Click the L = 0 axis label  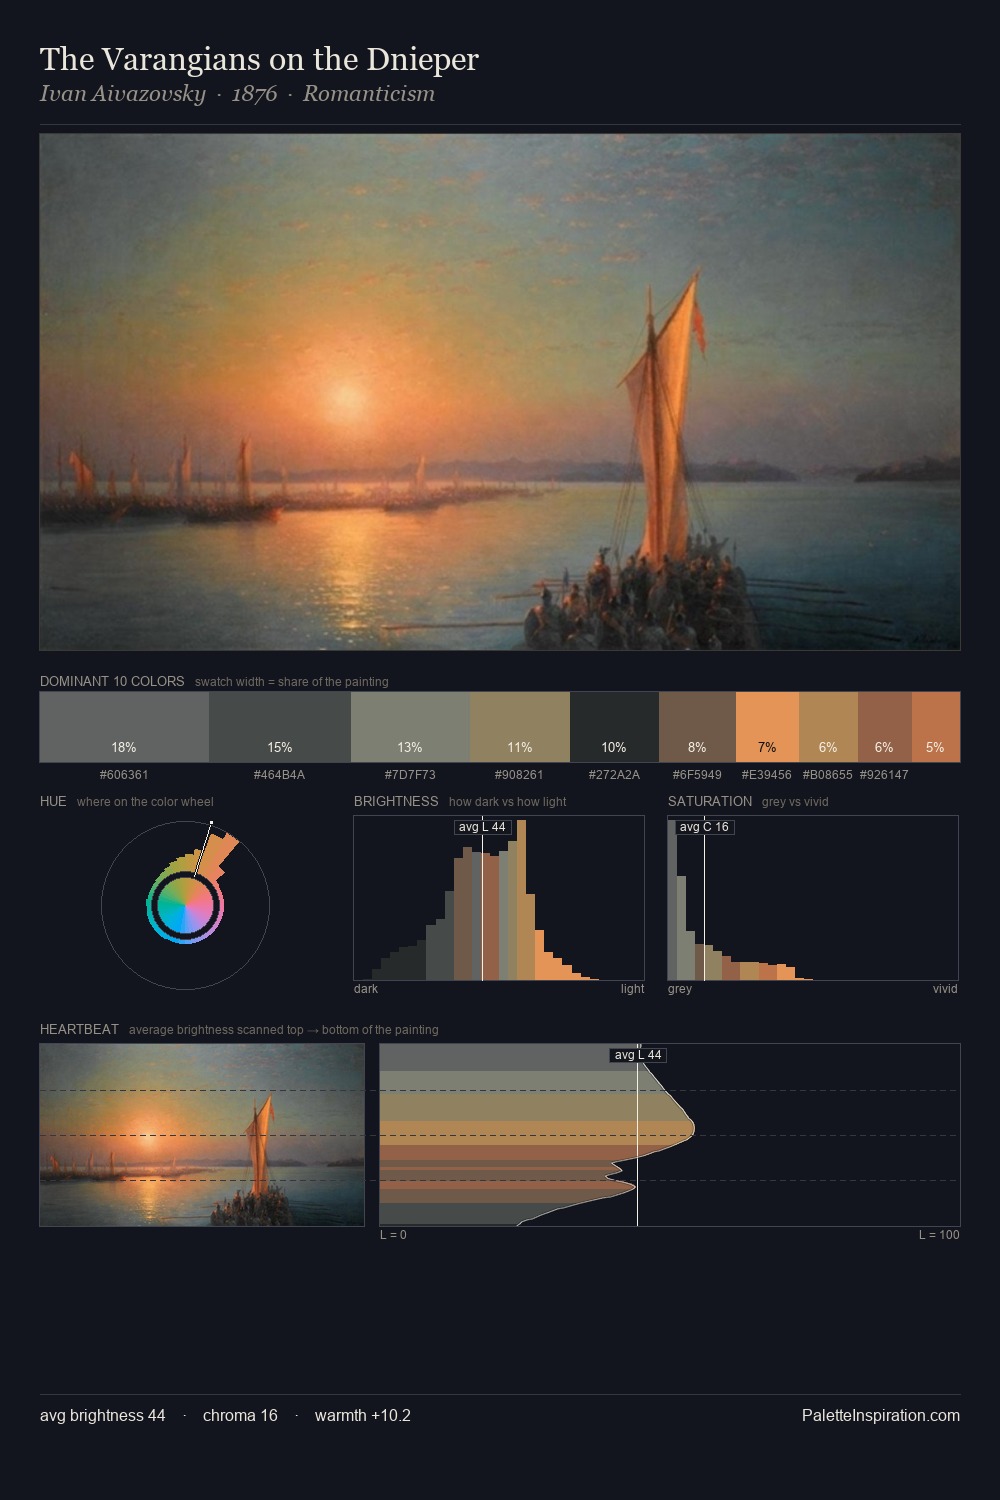(393, 1235)
